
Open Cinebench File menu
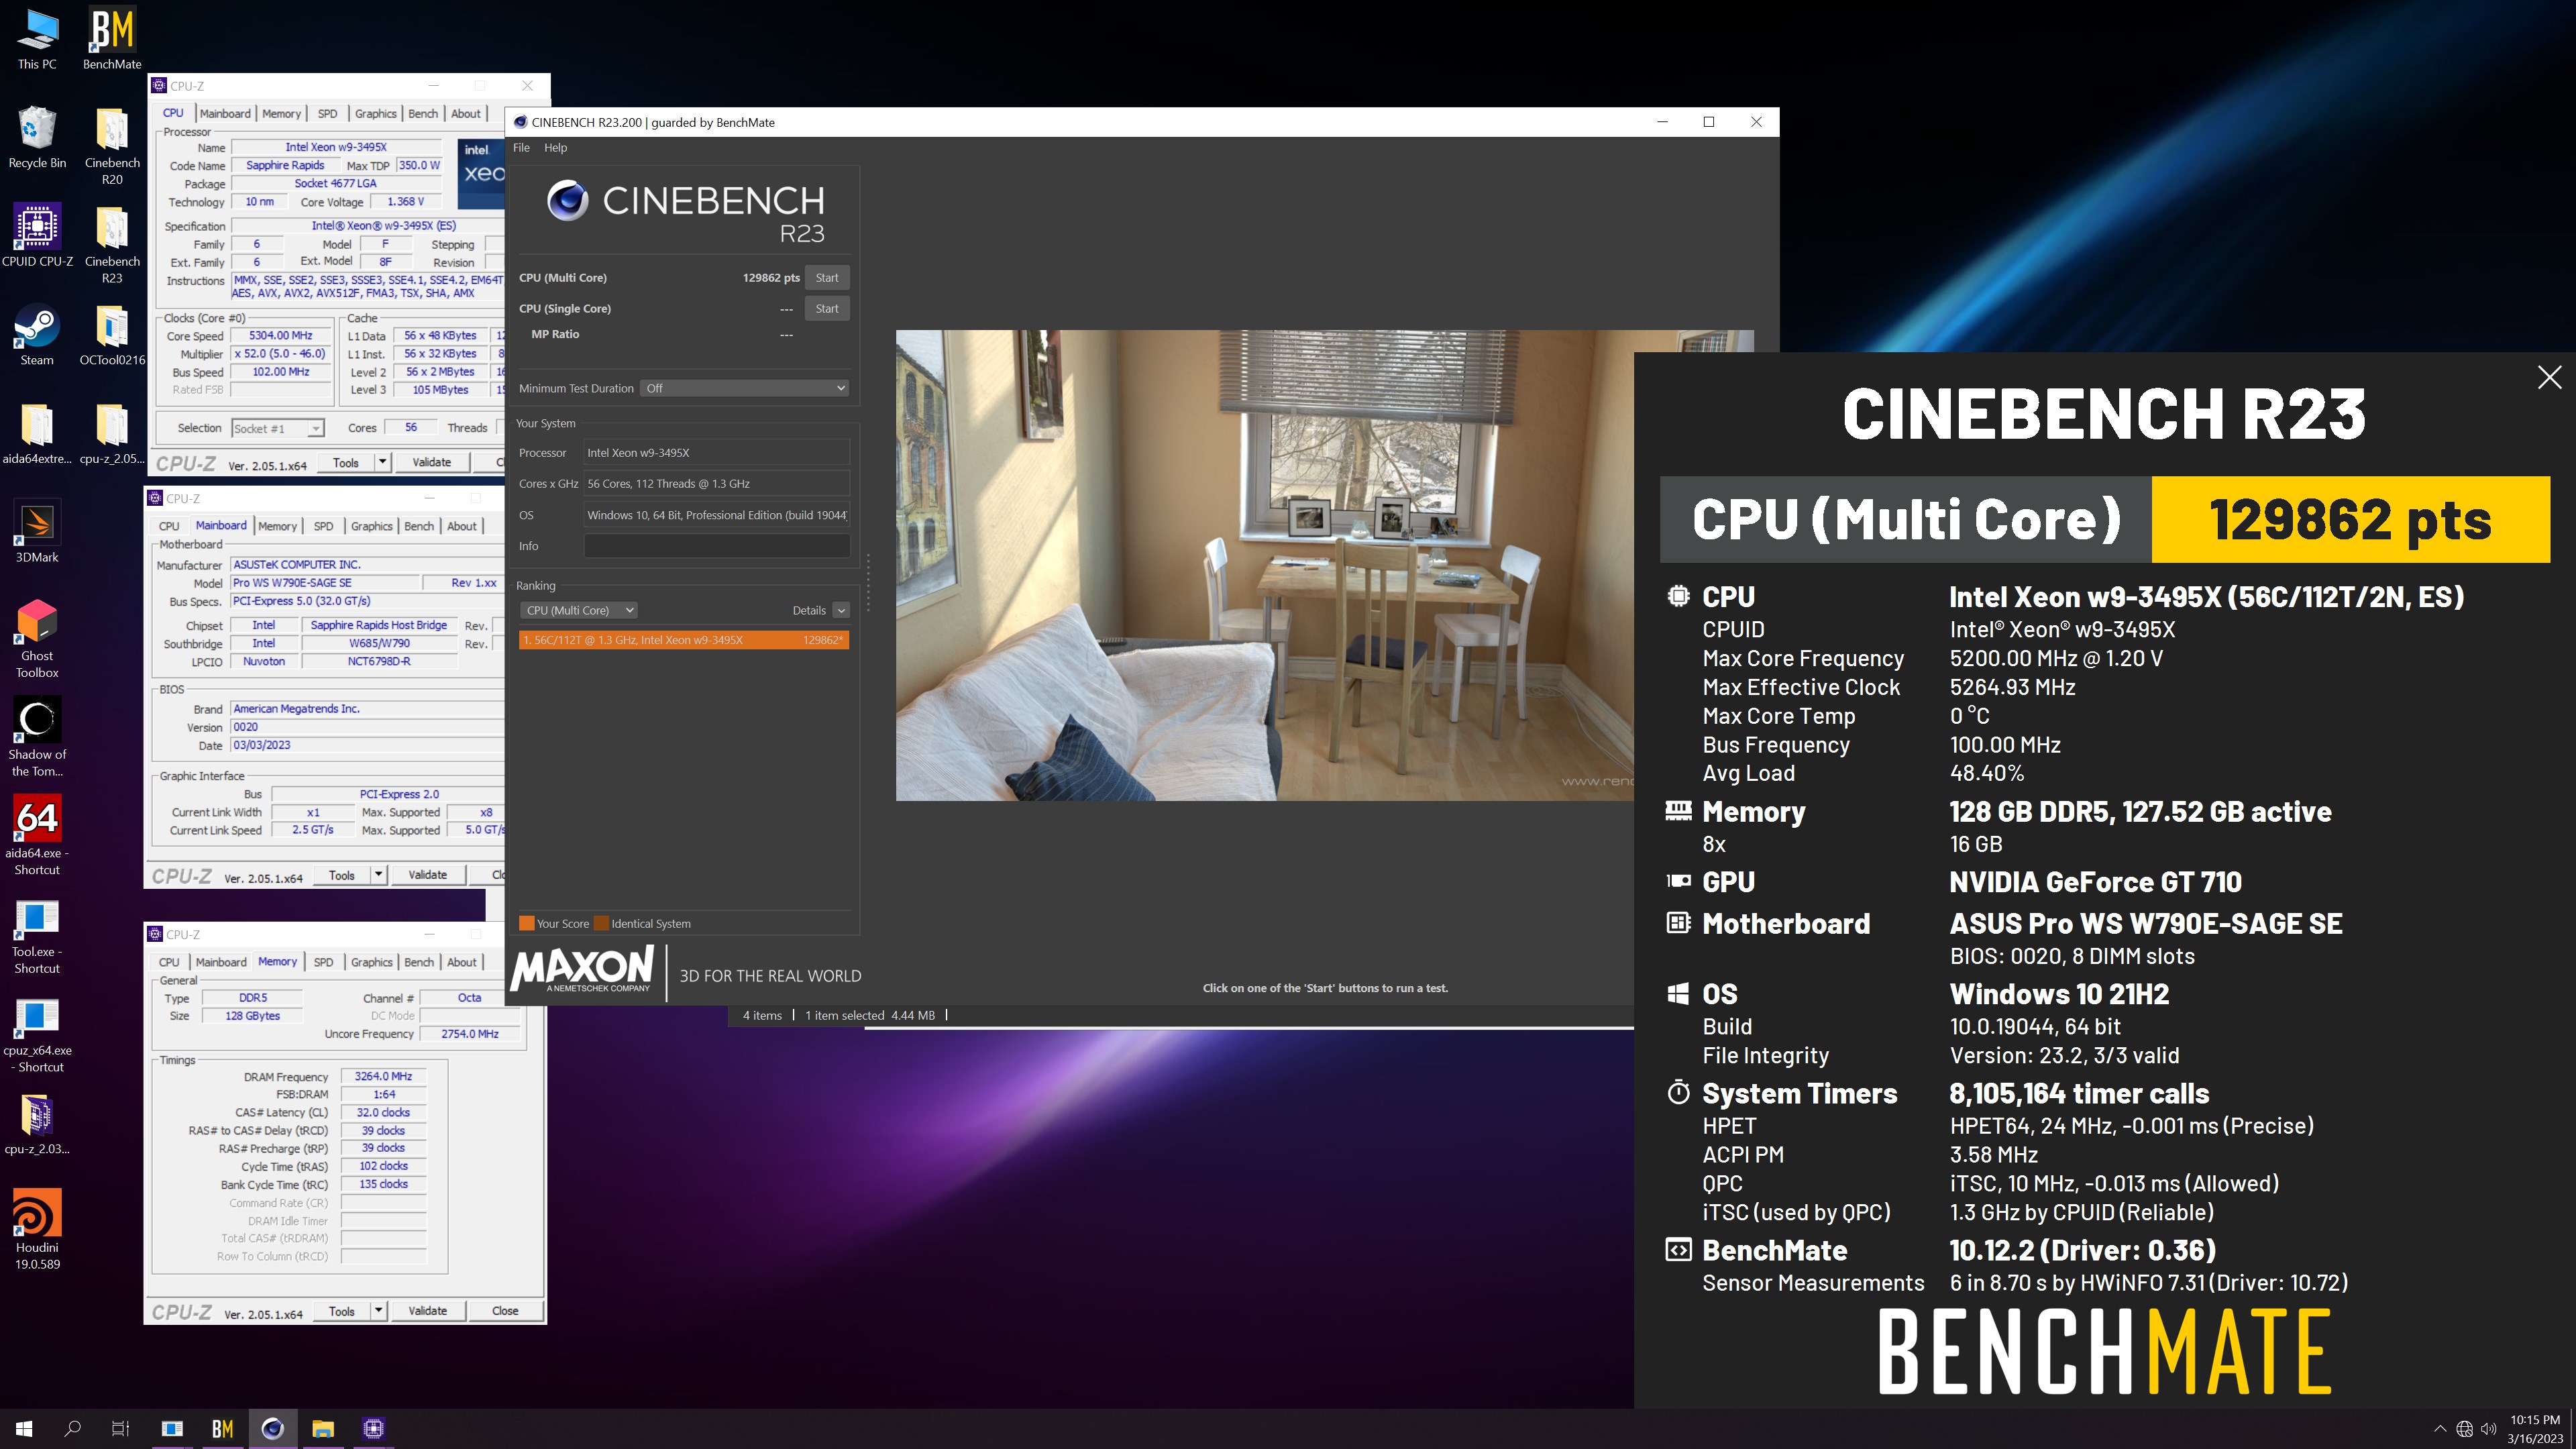pos(521,147)
